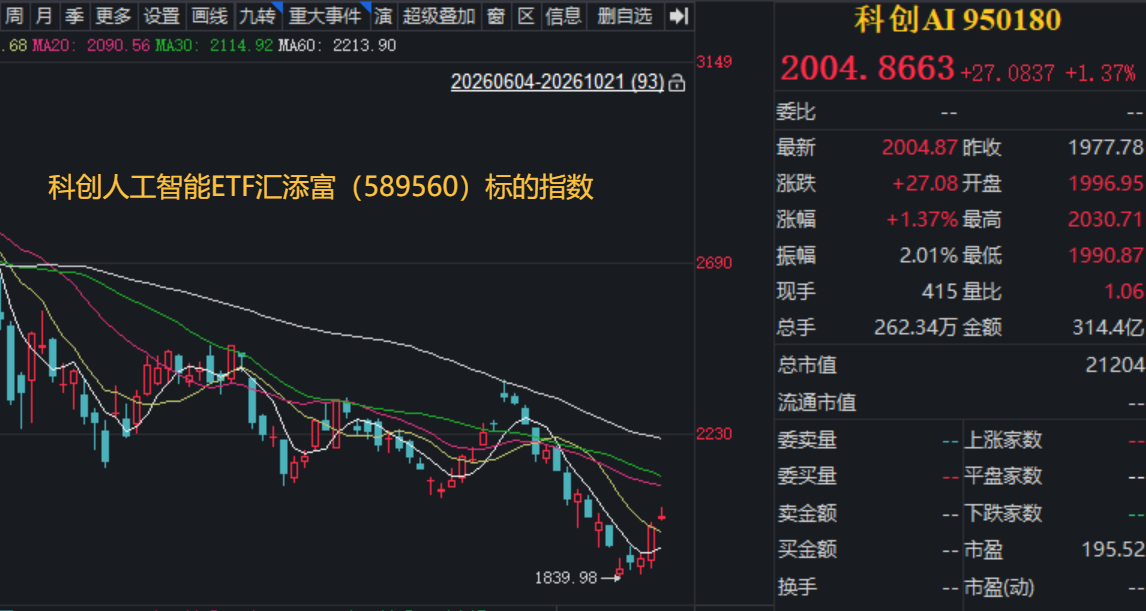Open the 更多 periods menu
1146x611 pixels.
113,15
